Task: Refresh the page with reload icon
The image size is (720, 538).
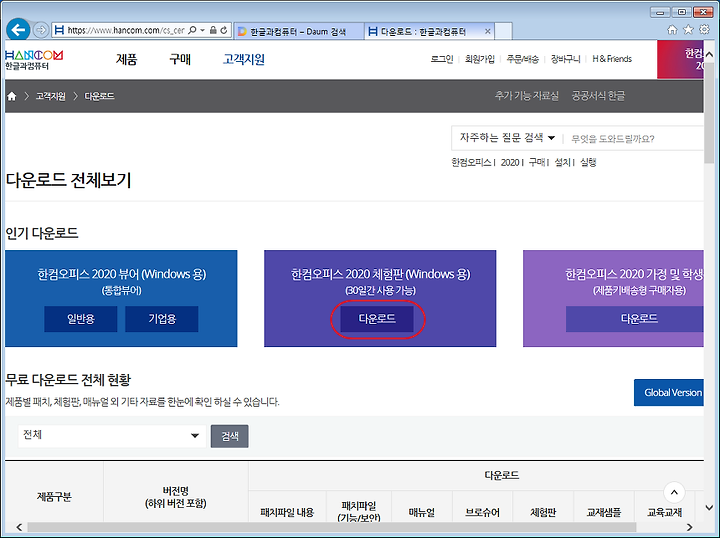Action: pos(224,30)
